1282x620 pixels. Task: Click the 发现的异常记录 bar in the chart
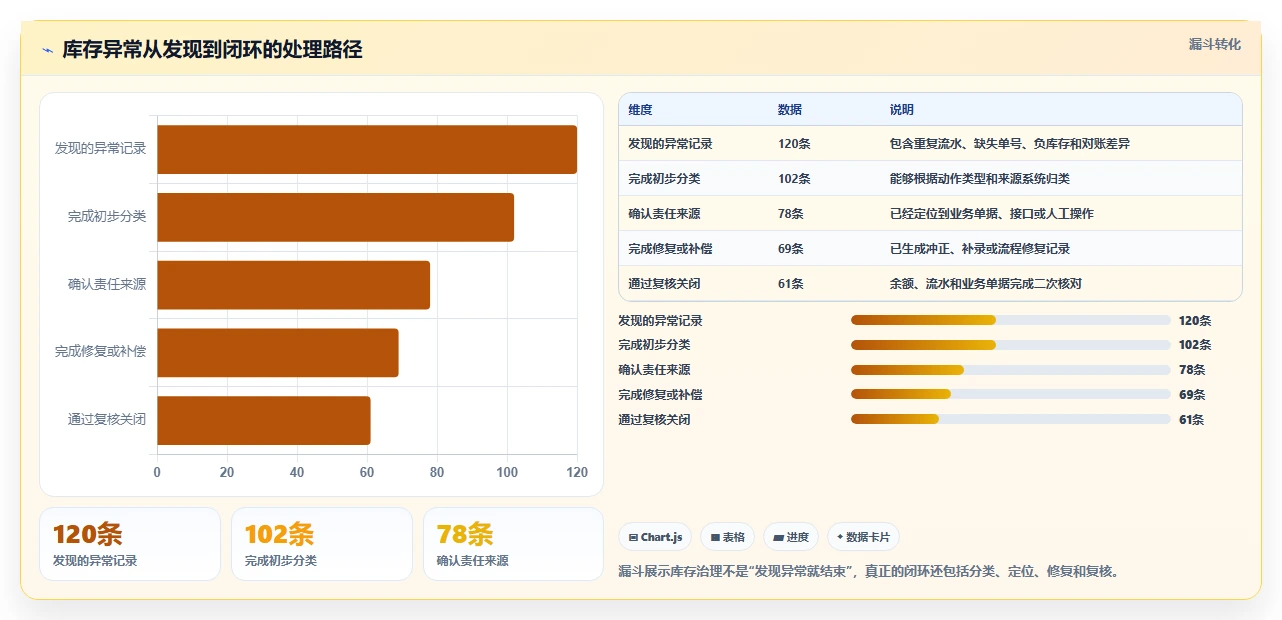coord(367,149)
